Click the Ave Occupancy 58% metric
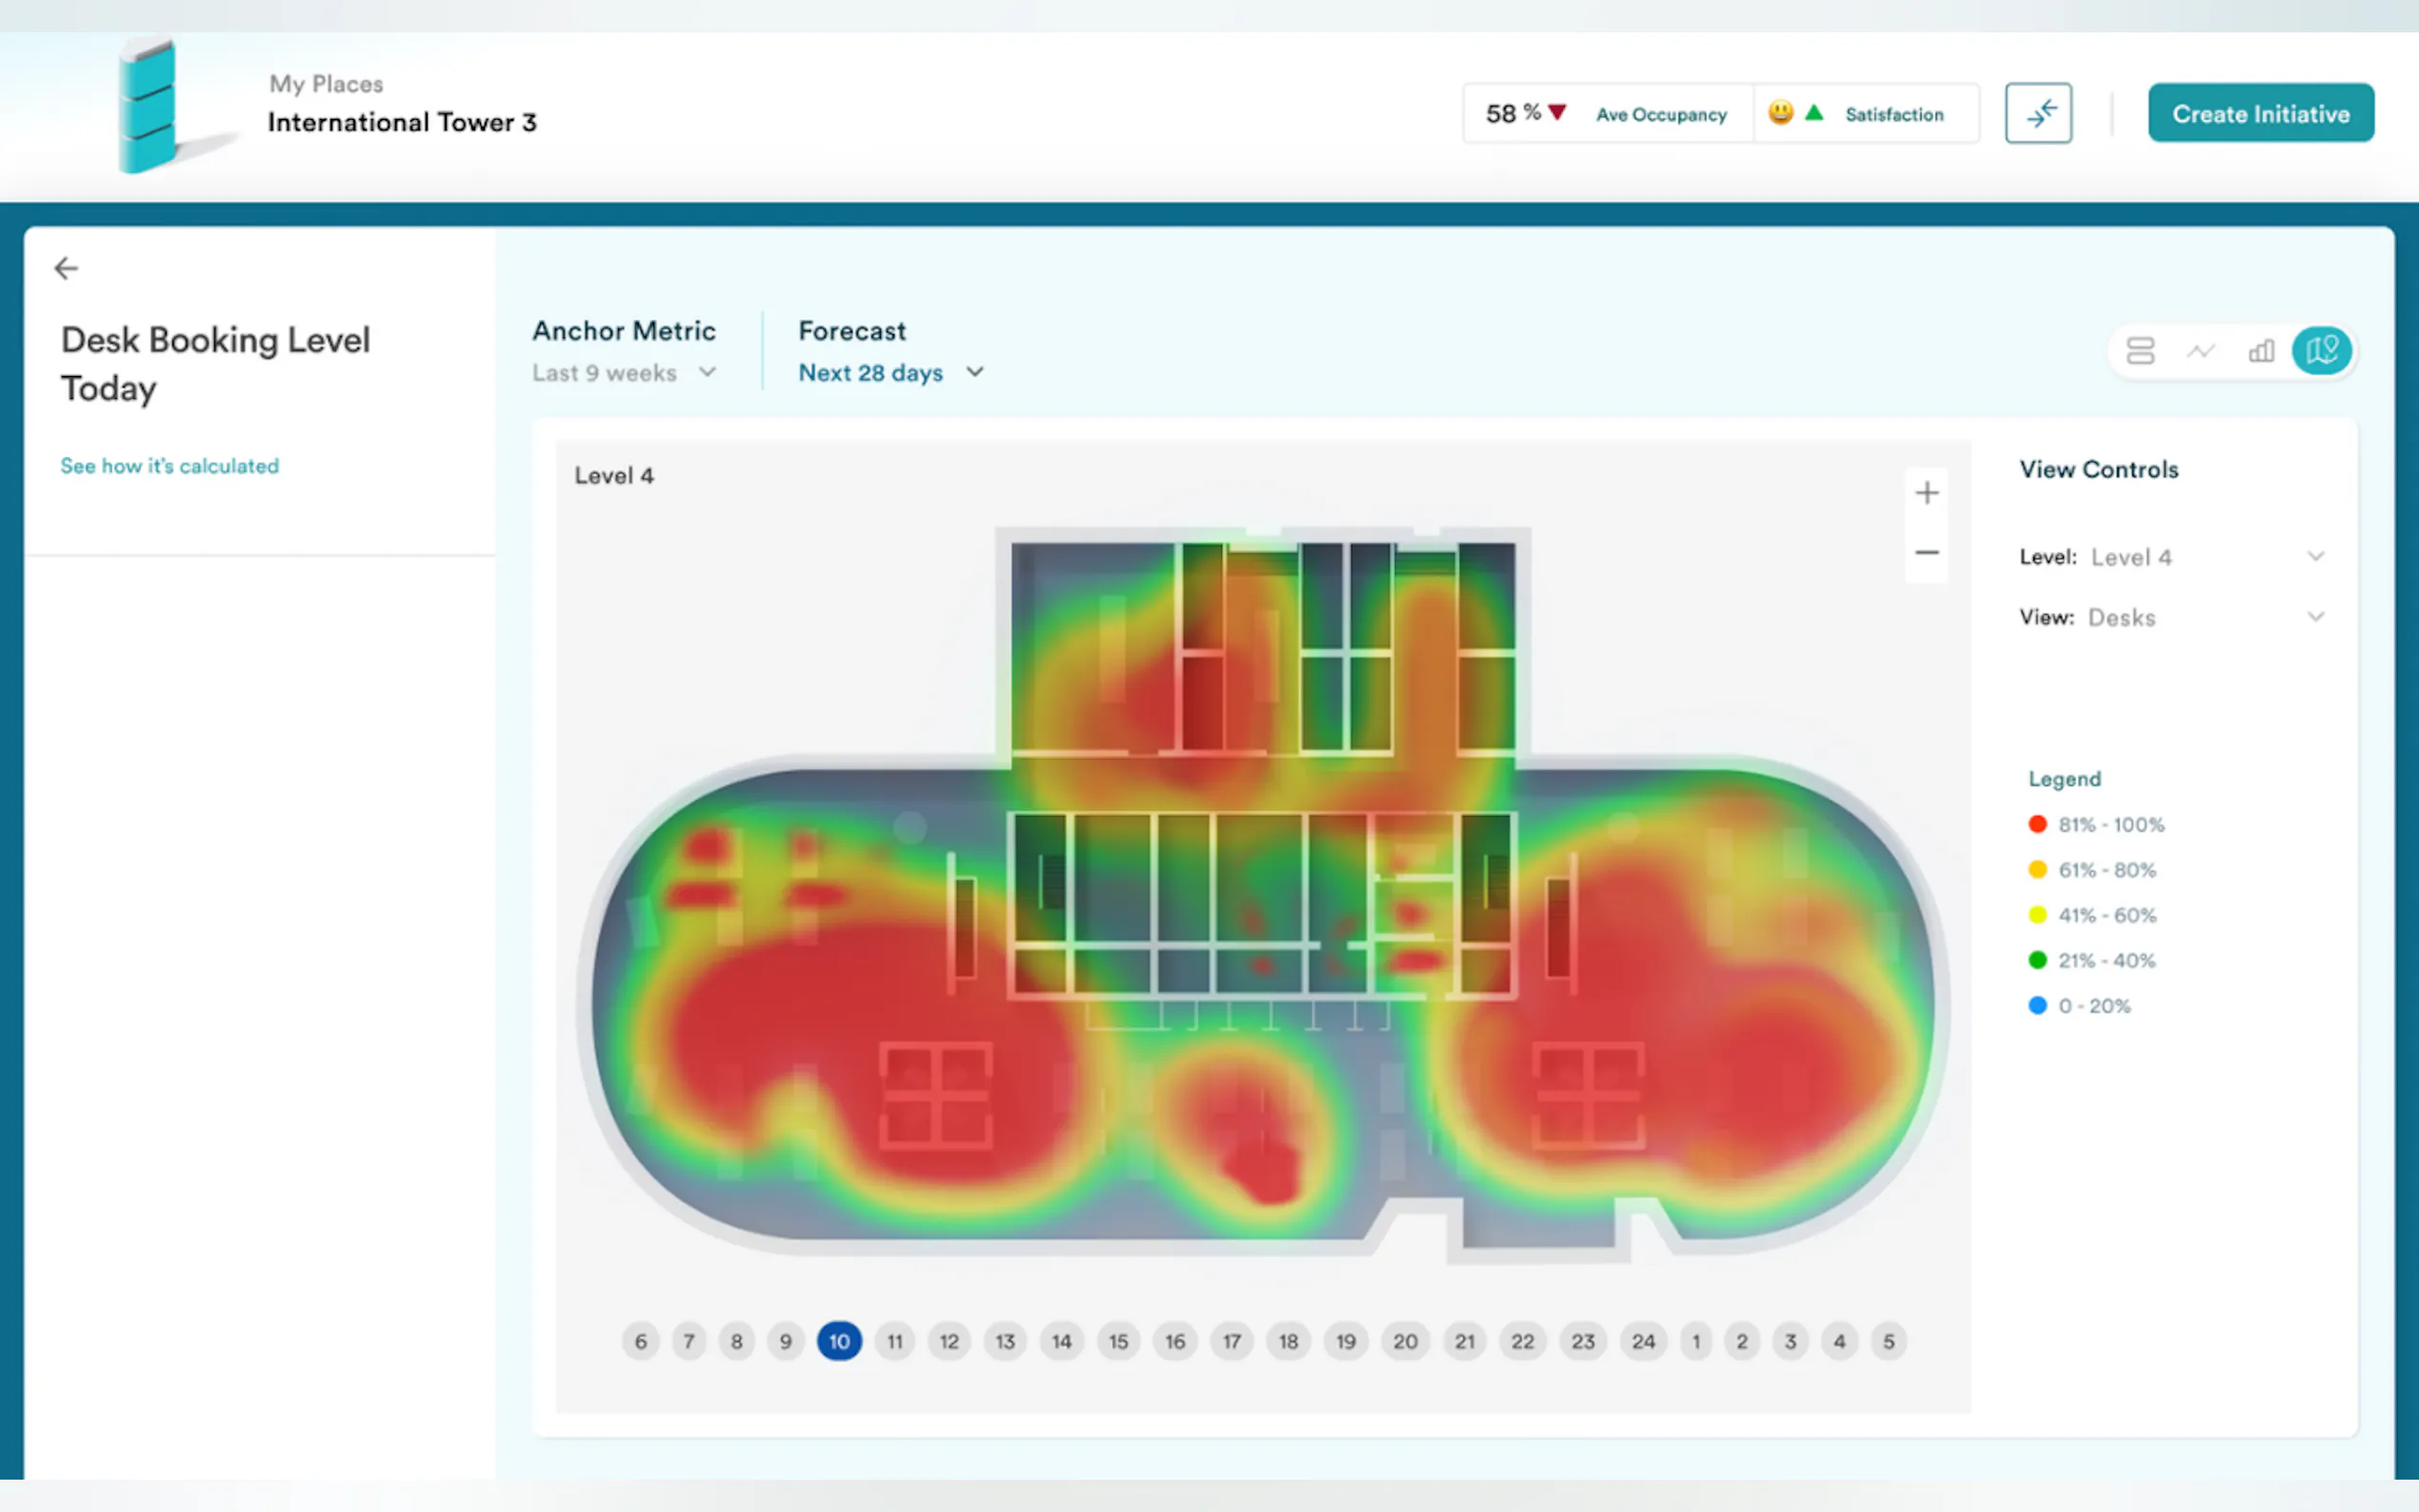This screenshot has width=2419, height=1512. click(x=1606, y=114)
